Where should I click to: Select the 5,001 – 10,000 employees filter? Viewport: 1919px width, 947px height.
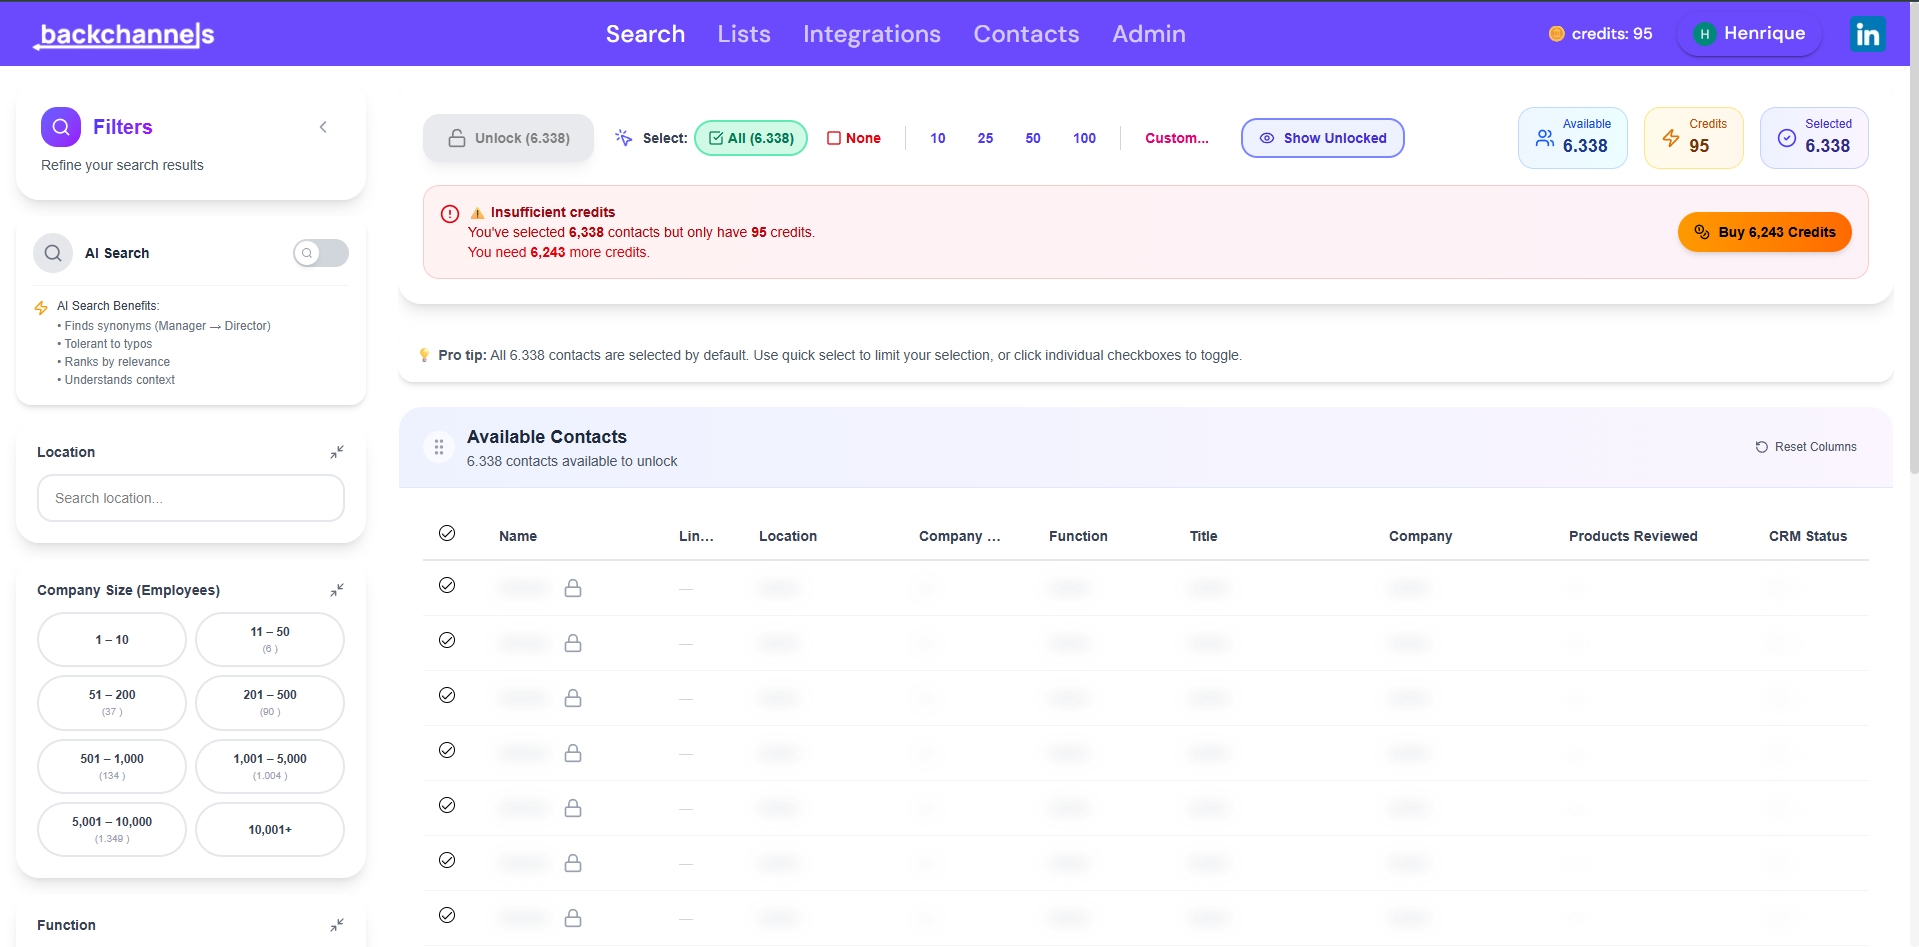click(112, 830)
